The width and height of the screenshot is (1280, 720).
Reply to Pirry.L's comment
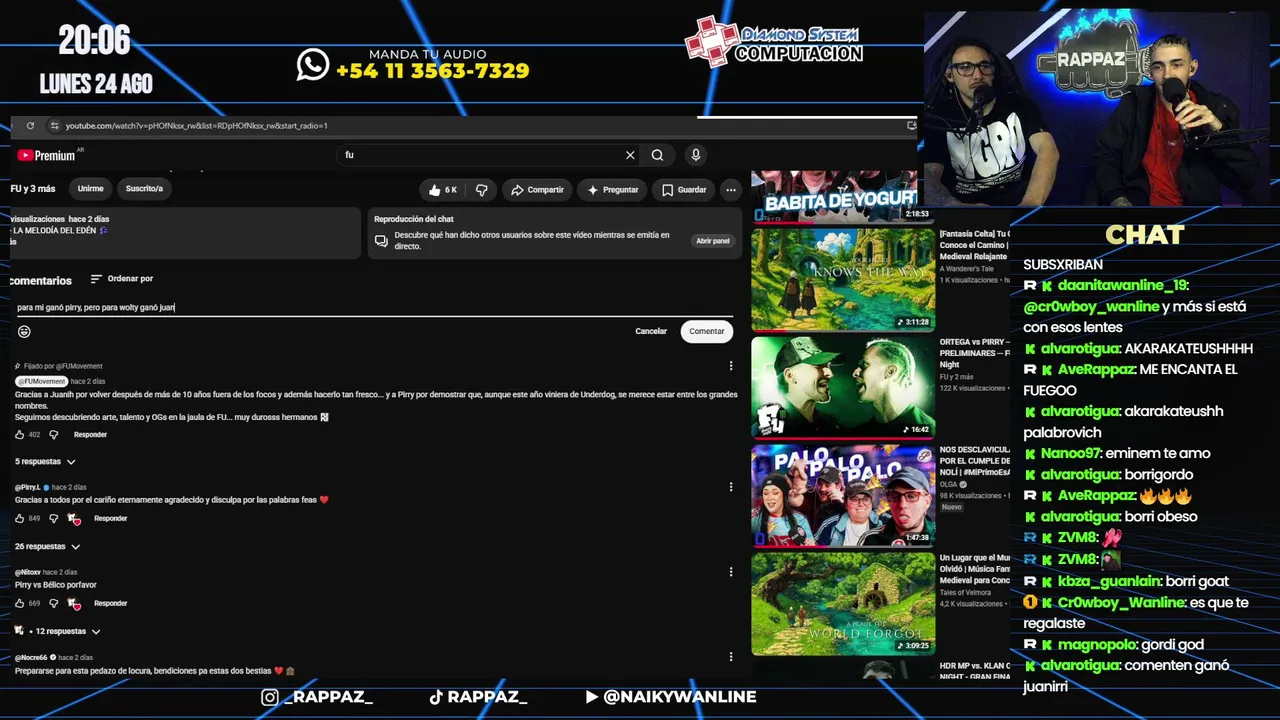pyautogui.click(x=110, y=519)
